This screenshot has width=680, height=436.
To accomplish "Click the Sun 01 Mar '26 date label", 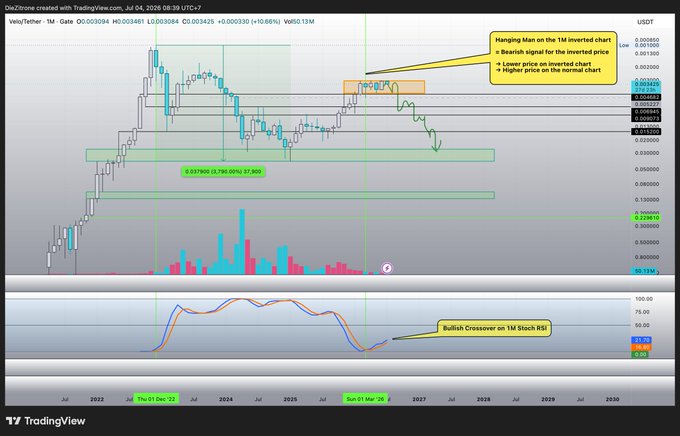I will (x=365, y=399).
